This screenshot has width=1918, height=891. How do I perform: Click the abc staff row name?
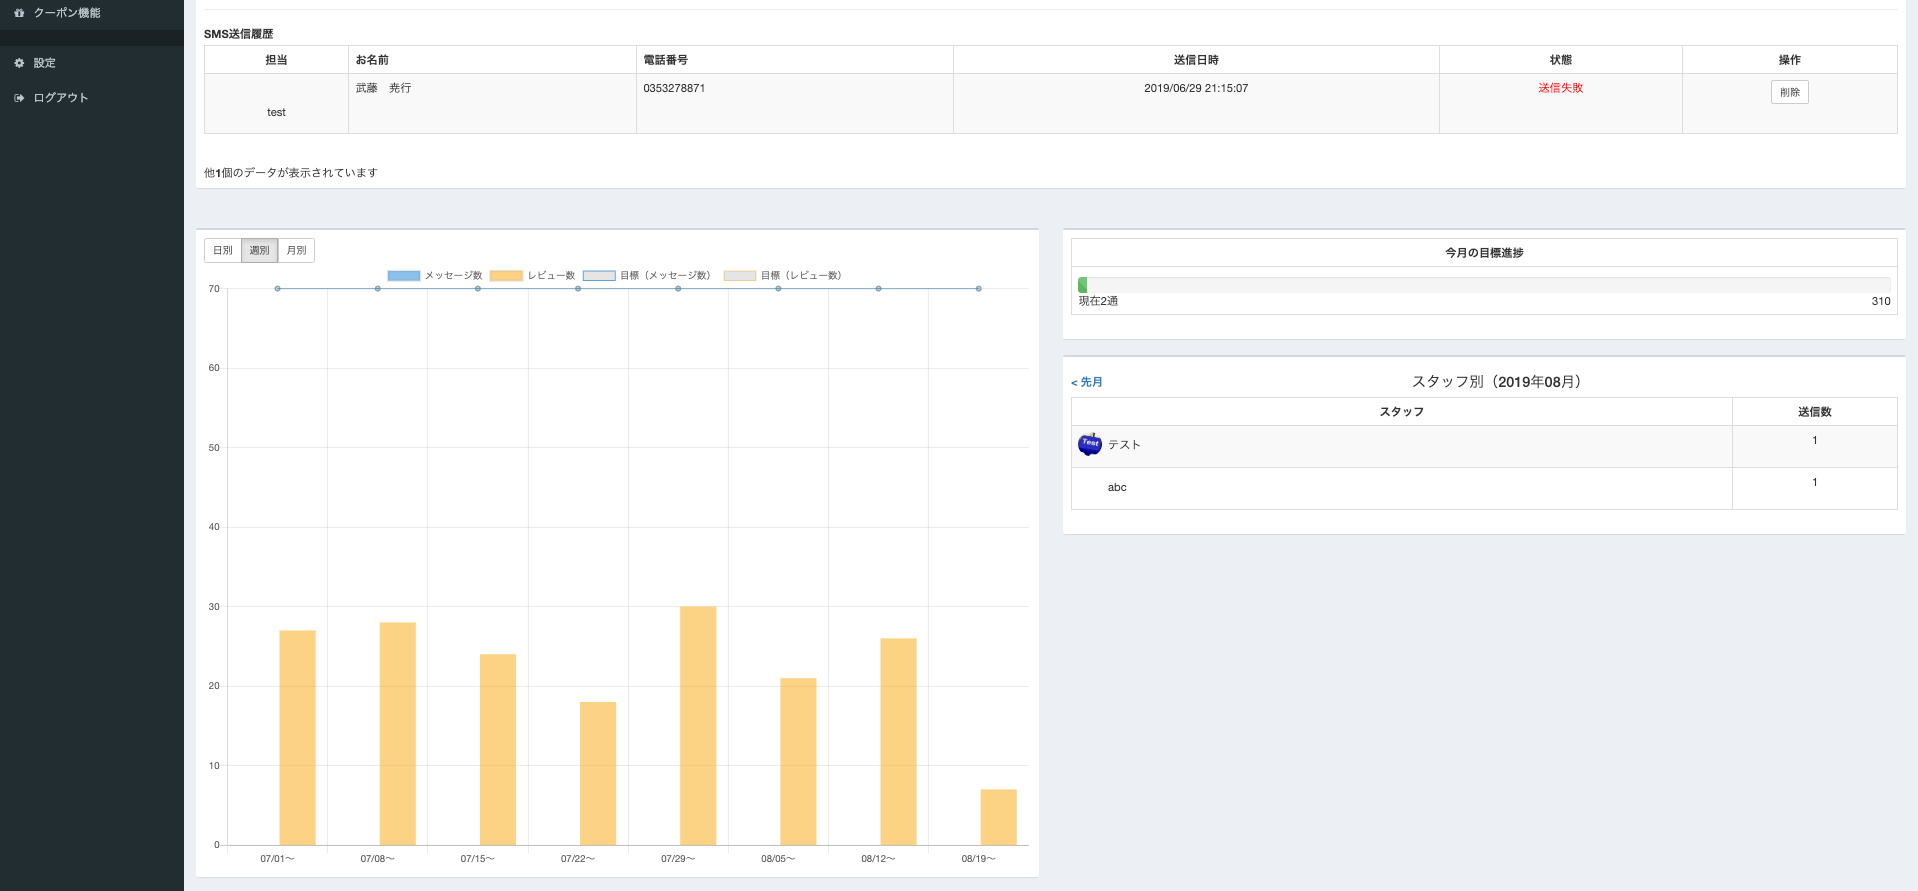1117,488
